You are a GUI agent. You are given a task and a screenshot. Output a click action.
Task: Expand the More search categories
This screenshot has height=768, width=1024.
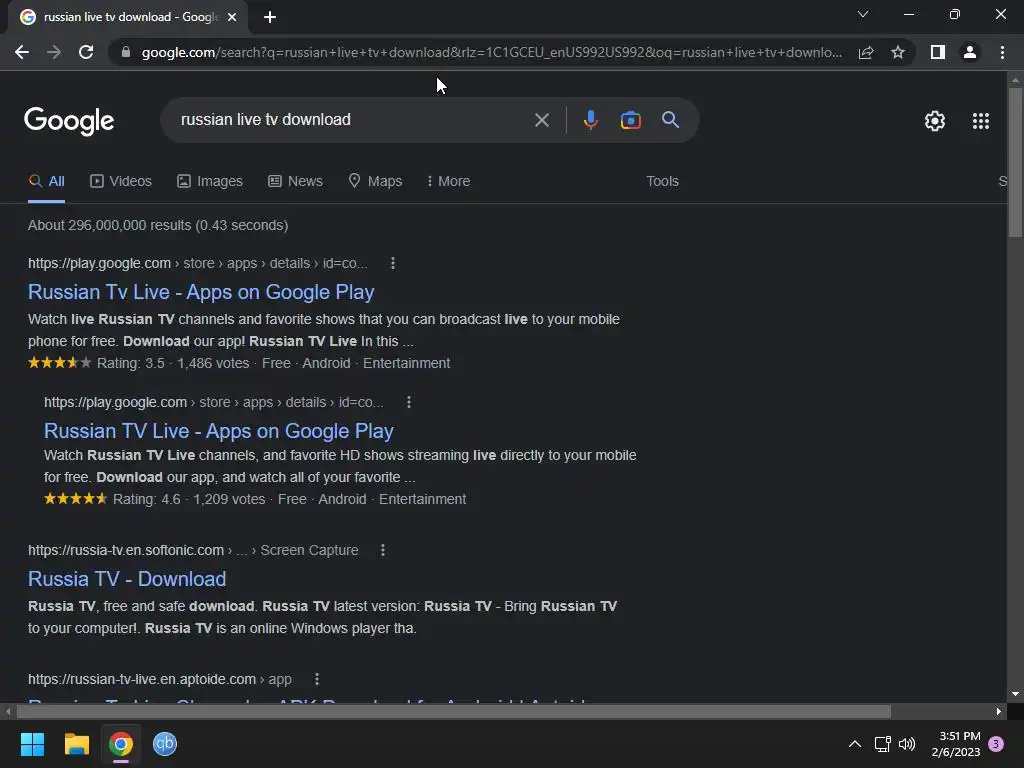point(448,181)
